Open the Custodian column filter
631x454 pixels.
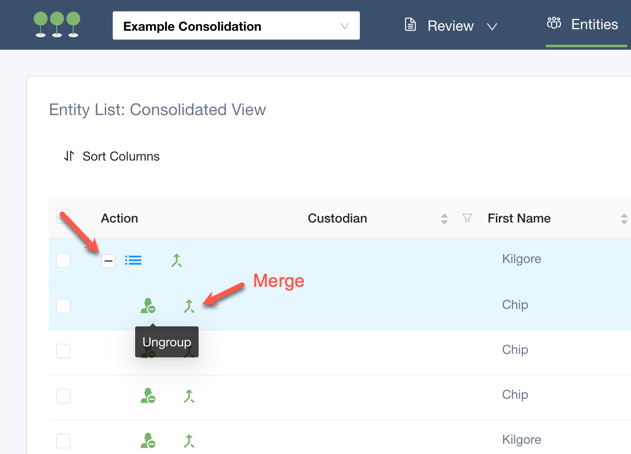click(467, 218)
